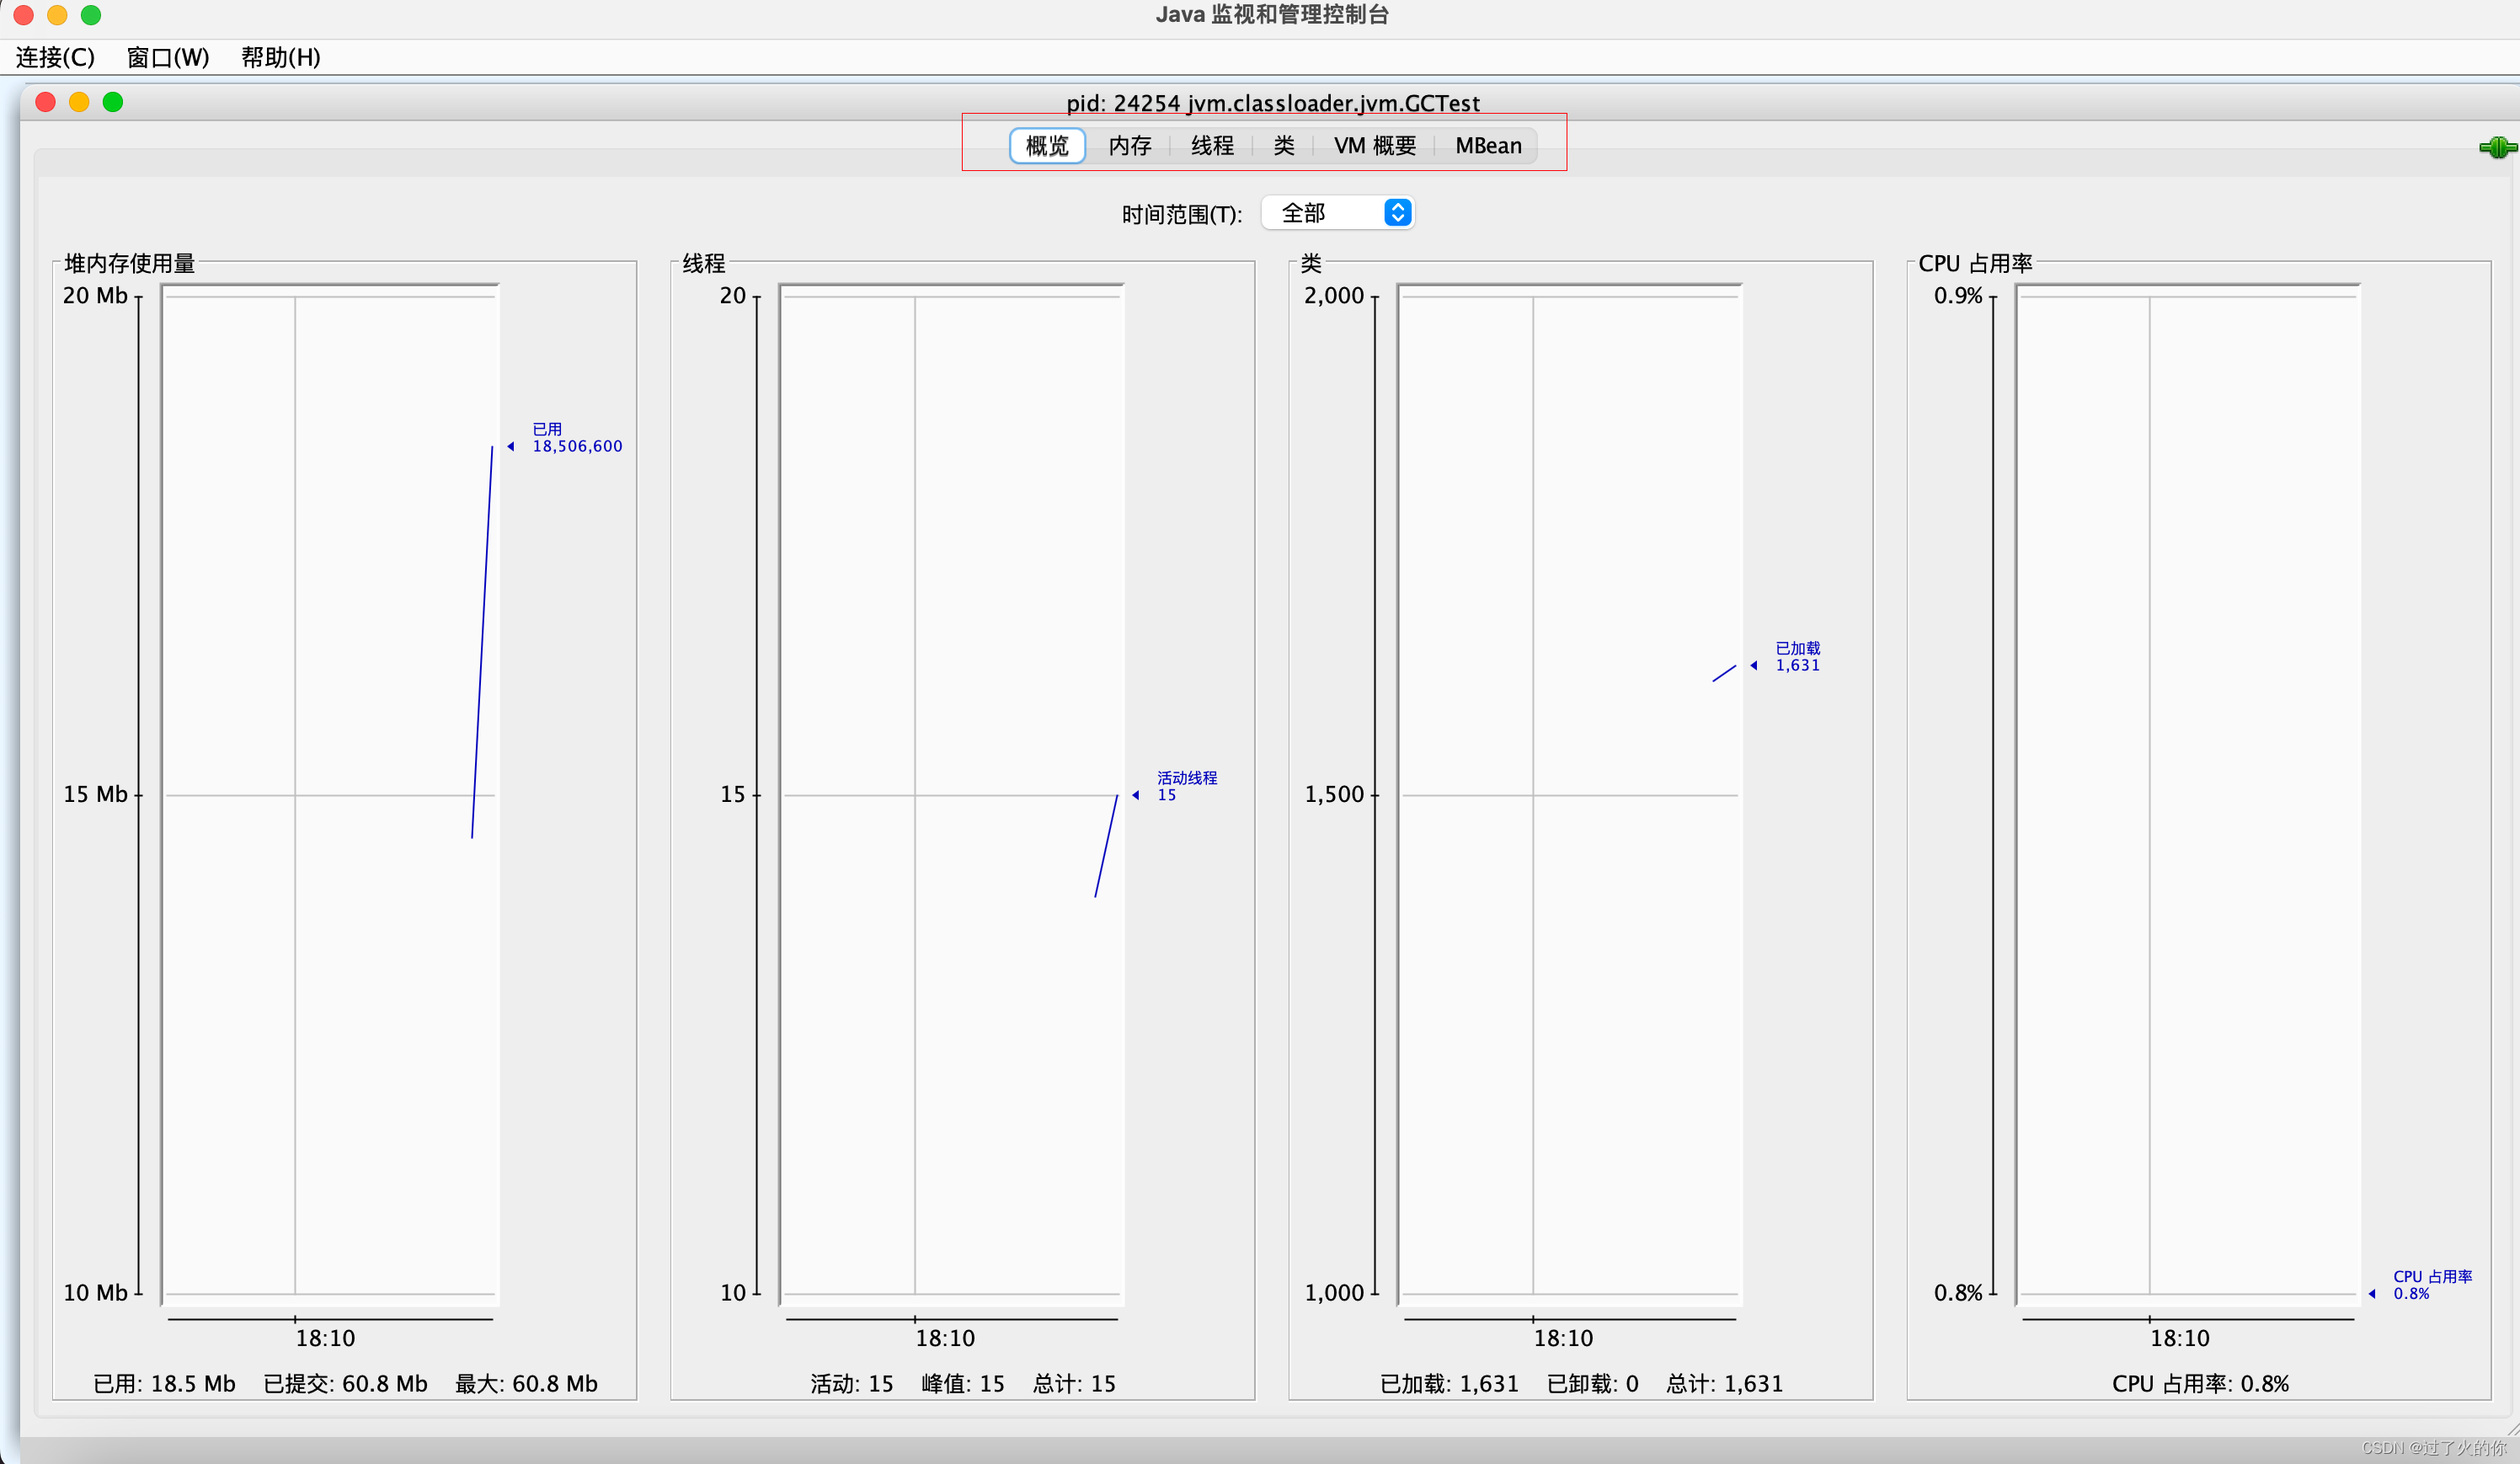Screen dimensions: 2520x1464
Task: Open the 帮助(H) menu
Action: pos(281,57)
